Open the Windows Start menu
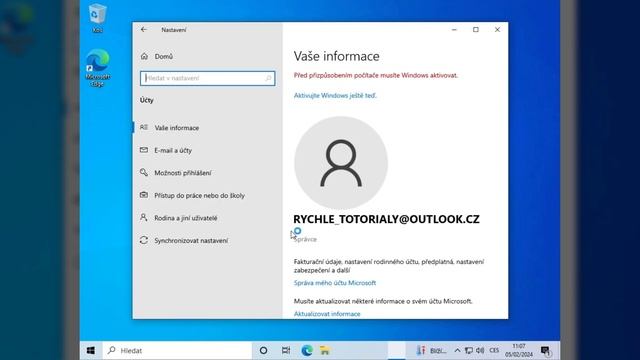 click(91, 350)
